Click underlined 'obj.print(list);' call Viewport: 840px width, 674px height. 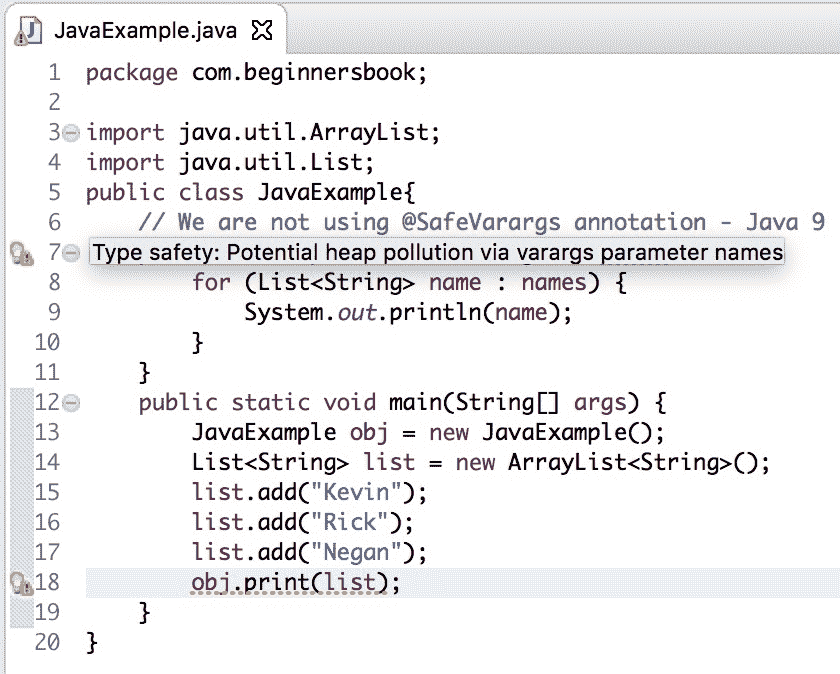[296, 583]
